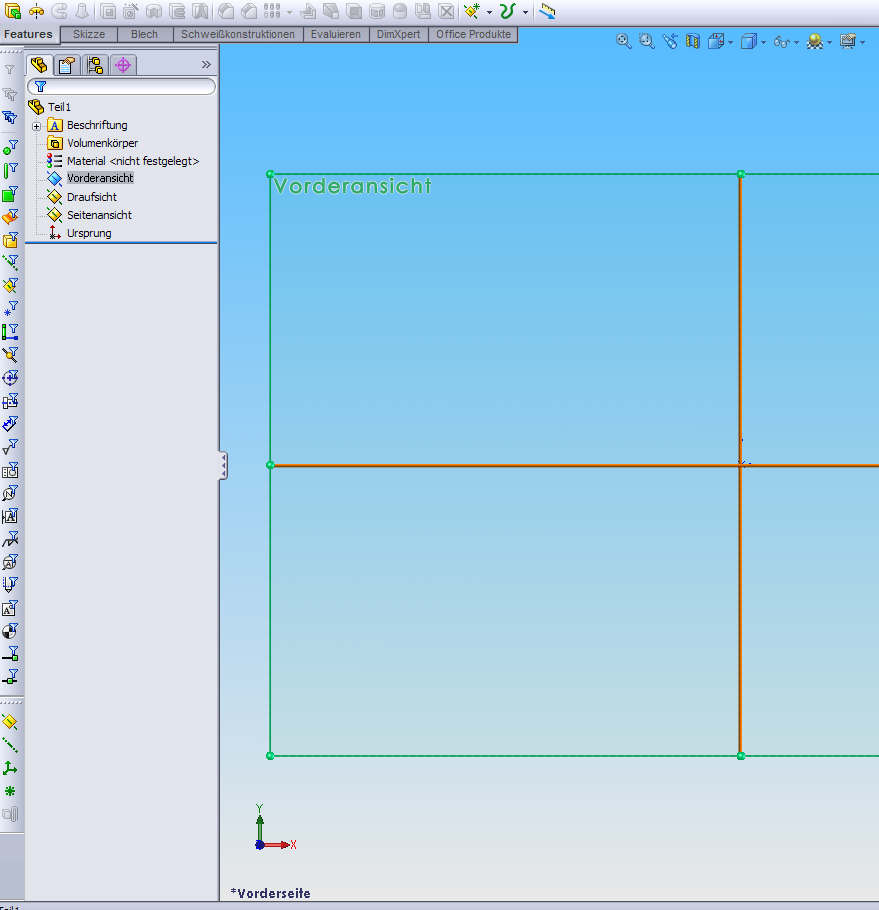Viewport: 879px width, 910px height.
Task: Click the View Orientation cube icon
Action: pos(716,41)
